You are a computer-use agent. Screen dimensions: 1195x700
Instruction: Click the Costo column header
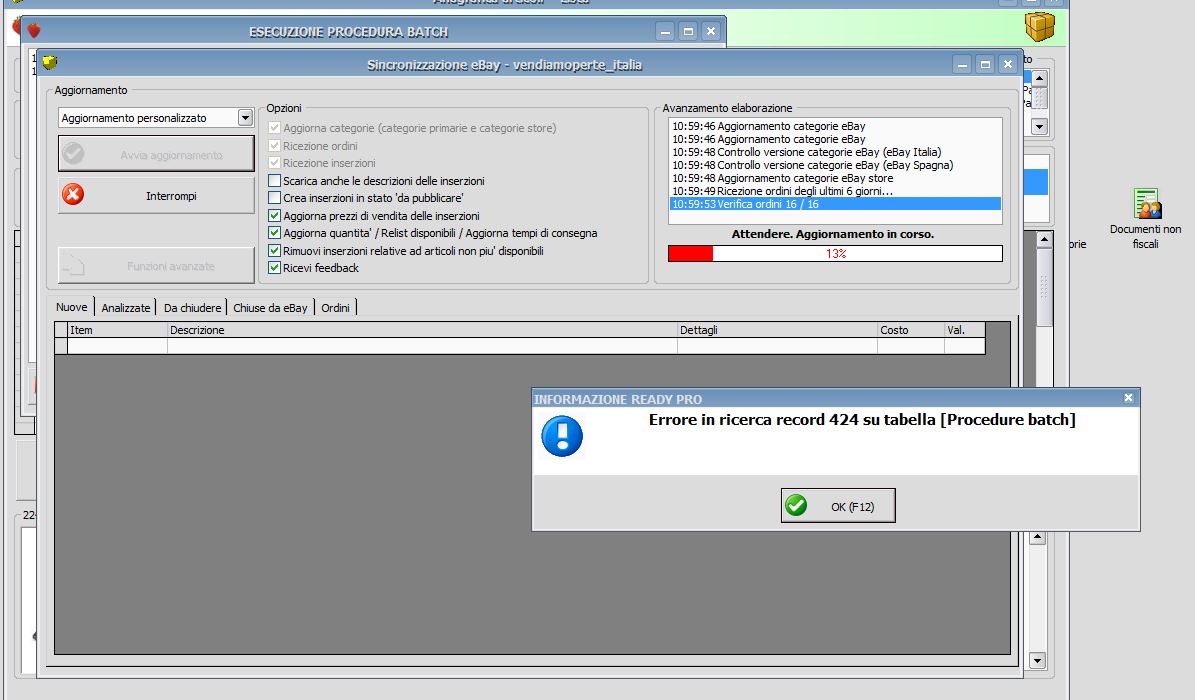click(x=911, y=330)
